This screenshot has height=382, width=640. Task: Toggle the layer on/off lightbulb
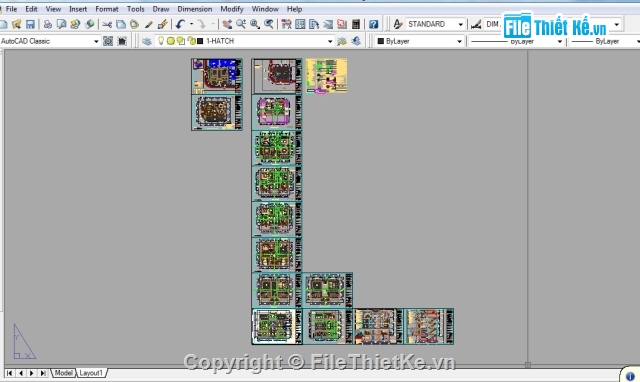(x=161, y=41)
